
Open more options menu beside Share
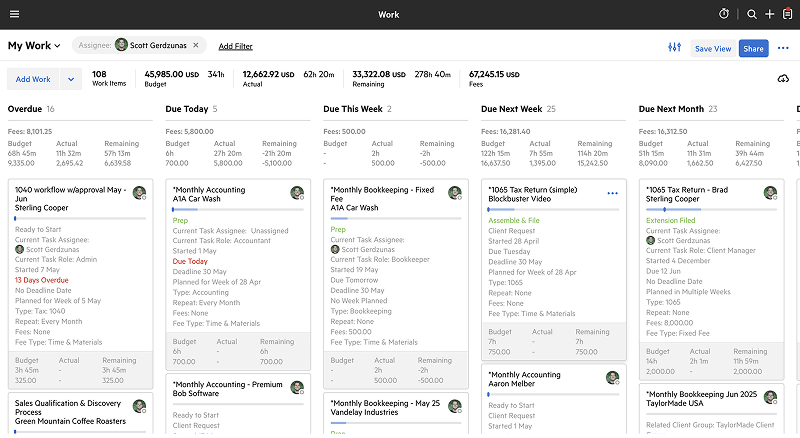click(x=782, y=48)
